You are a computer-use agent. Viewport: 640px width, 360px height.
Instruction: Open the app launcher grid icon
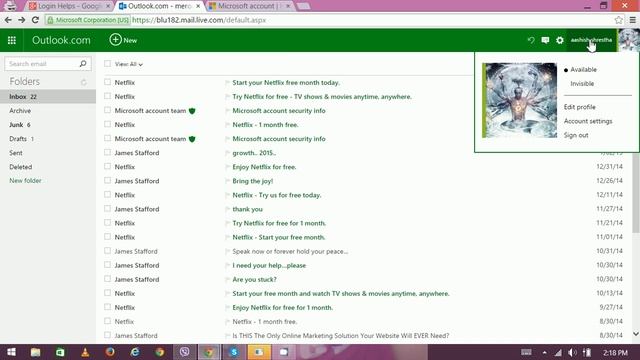(12, 40)
